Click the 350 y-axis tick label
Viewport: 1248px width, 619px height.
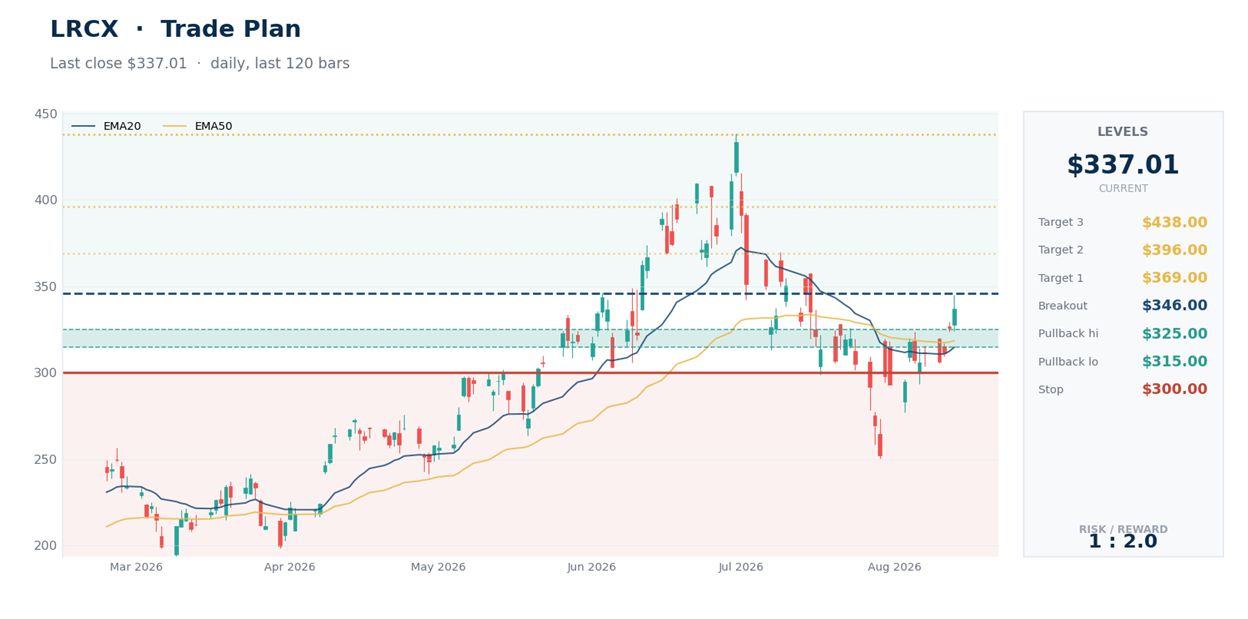46,287
